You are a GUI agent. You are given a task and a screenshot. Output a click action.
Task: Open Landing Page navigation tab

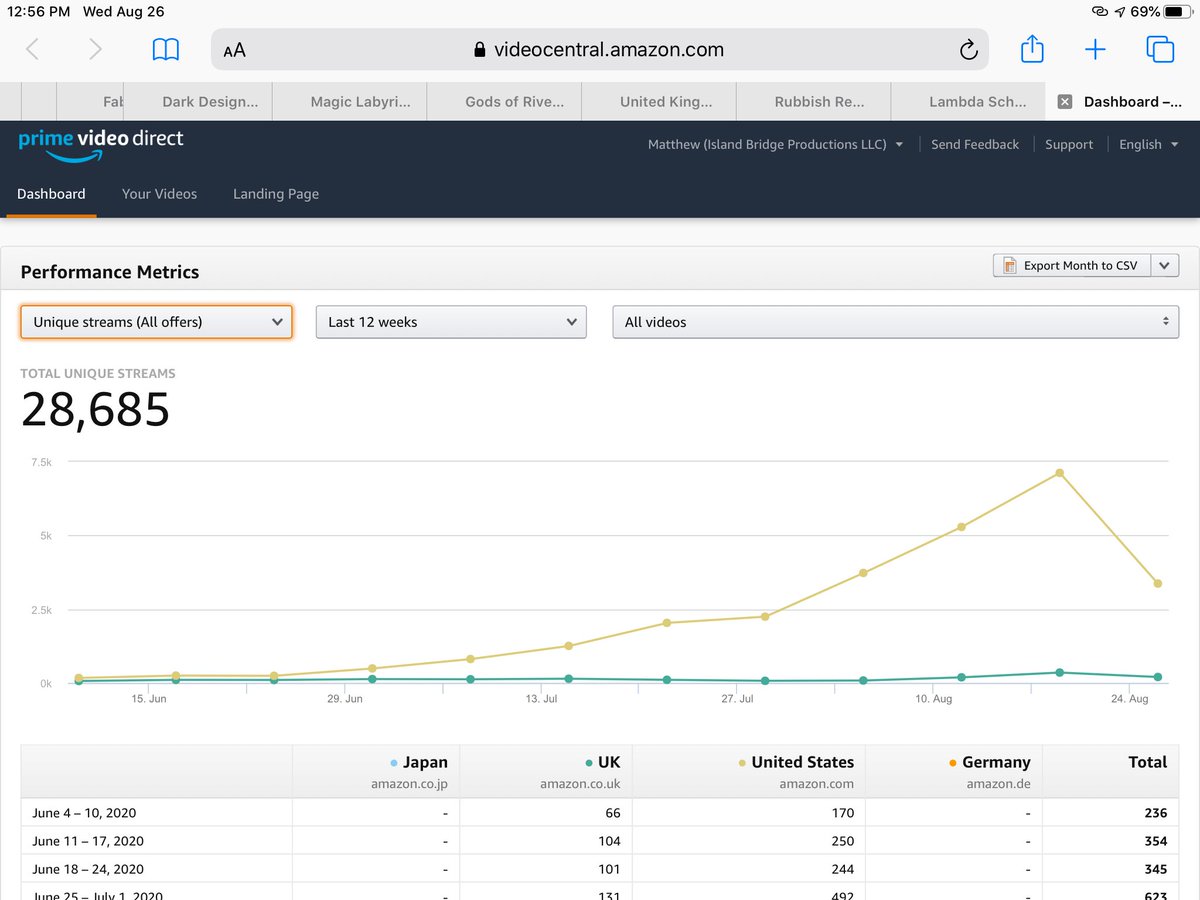pyautogui.click(x=276, y=194)
